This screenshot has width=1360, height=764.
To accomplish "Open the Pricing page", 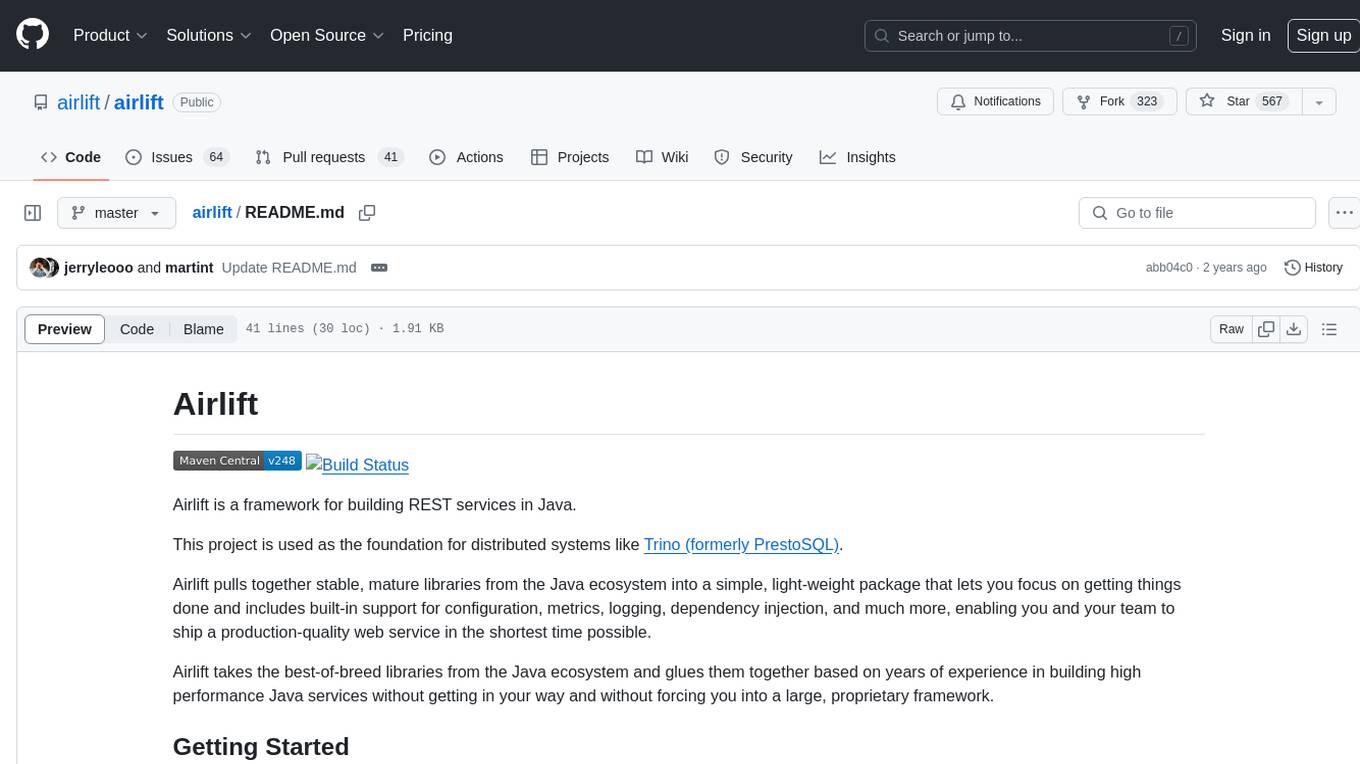I will coord(427,35).
